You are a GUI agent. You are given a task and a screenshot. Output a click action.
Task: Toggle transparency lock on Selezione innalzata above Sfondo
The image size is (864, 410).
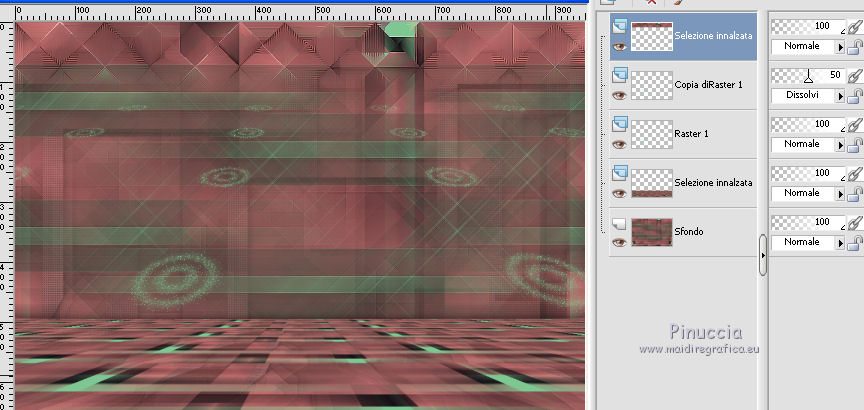[x=855, y=195]
